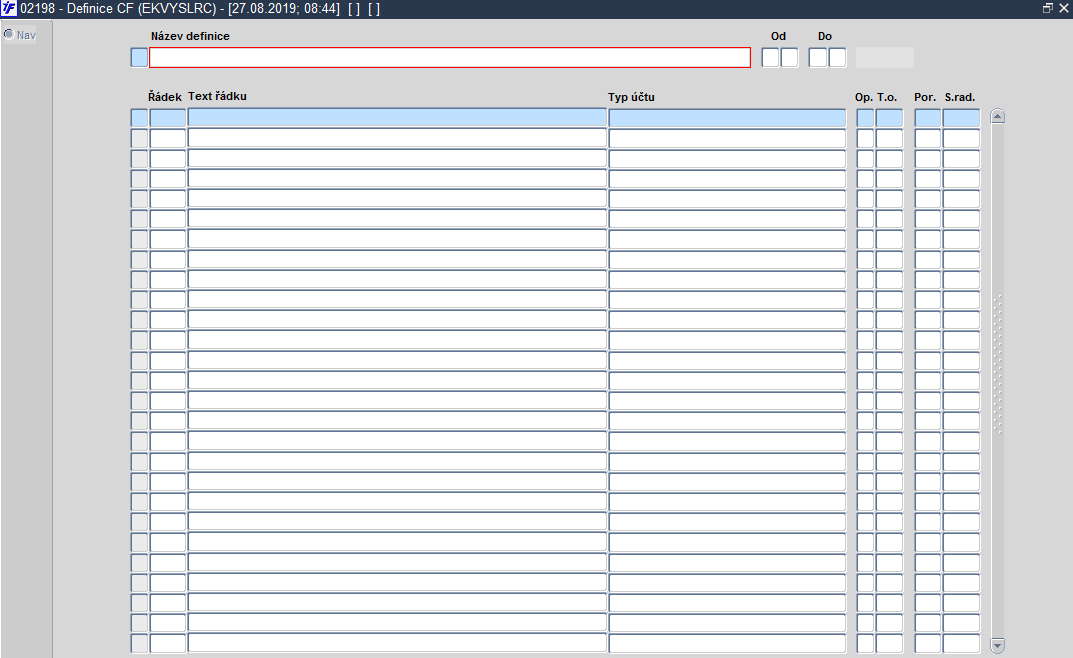Click the highlighted first-row Text řádku cell
Image resolution: width=1073 pixels, height=658 pixels.
point(397,118)
